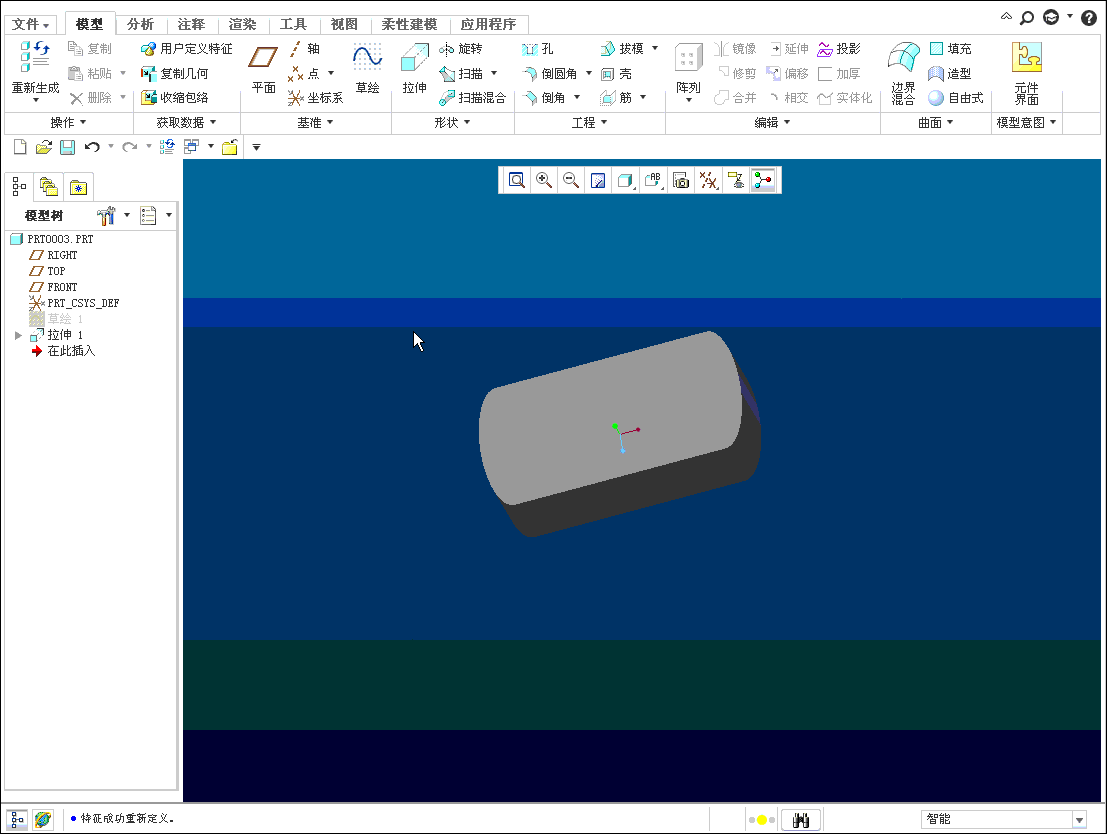Select 复制几何 copy geometry
The height and width of the screenshot is (834, 1107).
174,73
